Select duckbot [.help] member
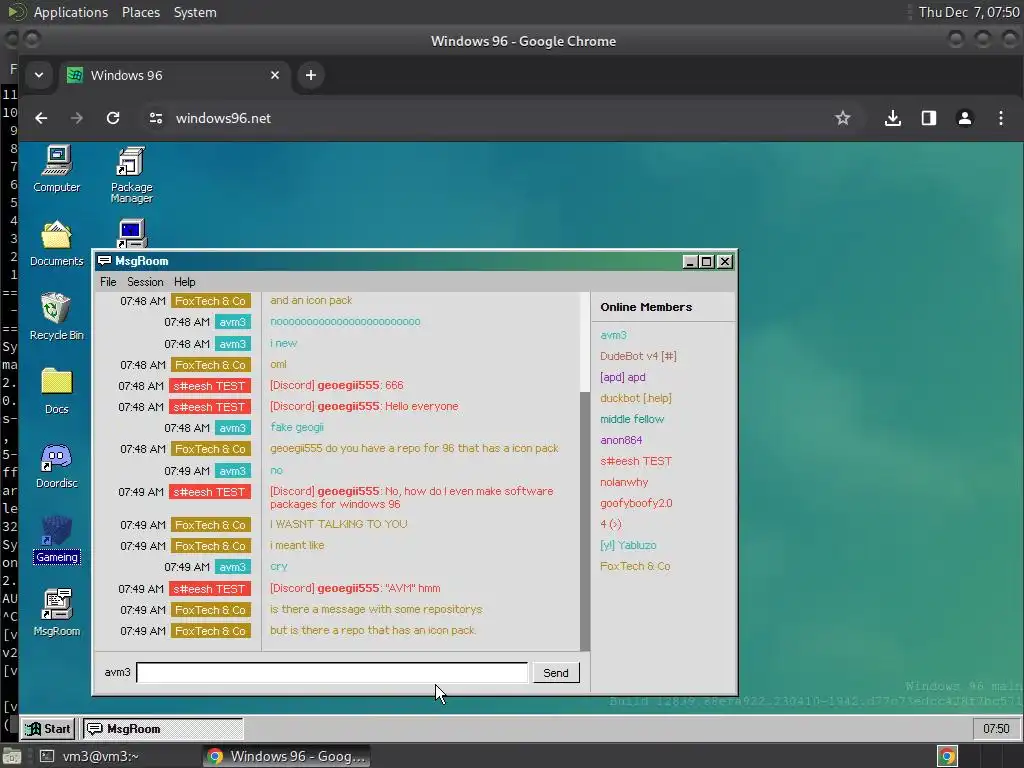The width and height of the screenshot is (1024, 768). click(635, 398)
